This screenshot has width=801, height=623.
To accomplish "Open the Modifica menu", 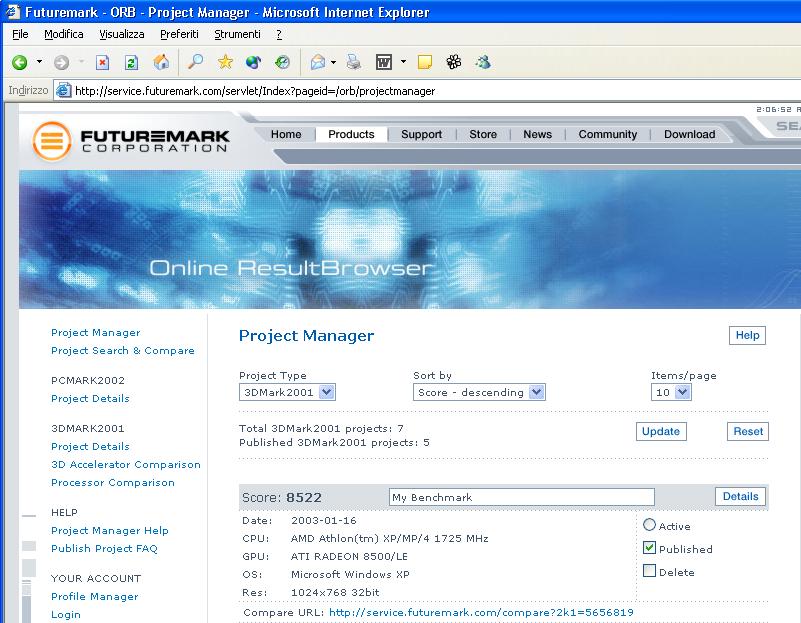I will pyautogui.click(x=64, y=34).
